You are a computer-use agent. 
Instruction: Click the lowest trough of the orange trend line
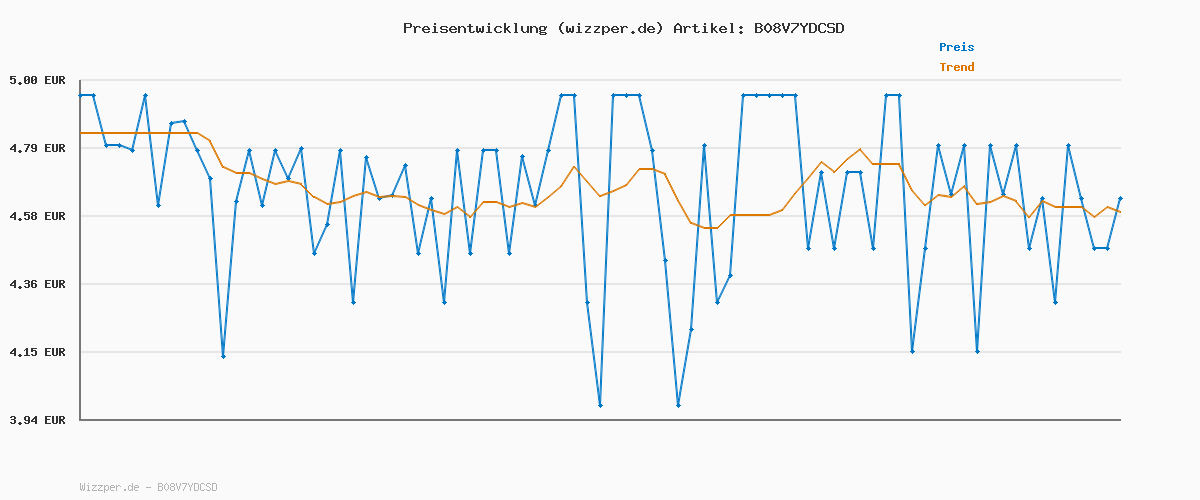click(710, 228)
